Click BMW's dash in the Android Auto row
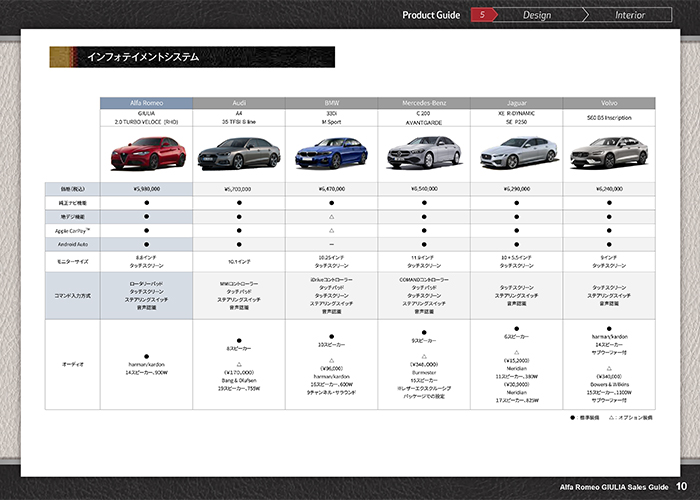This screenshot has width=700, height=500. click(331, 245)
